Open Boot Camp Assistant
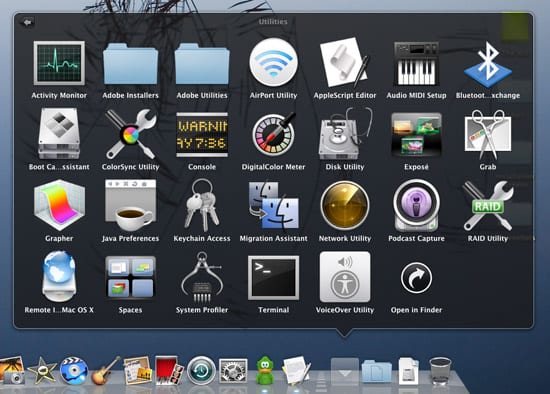 click(x=59, y=134)
